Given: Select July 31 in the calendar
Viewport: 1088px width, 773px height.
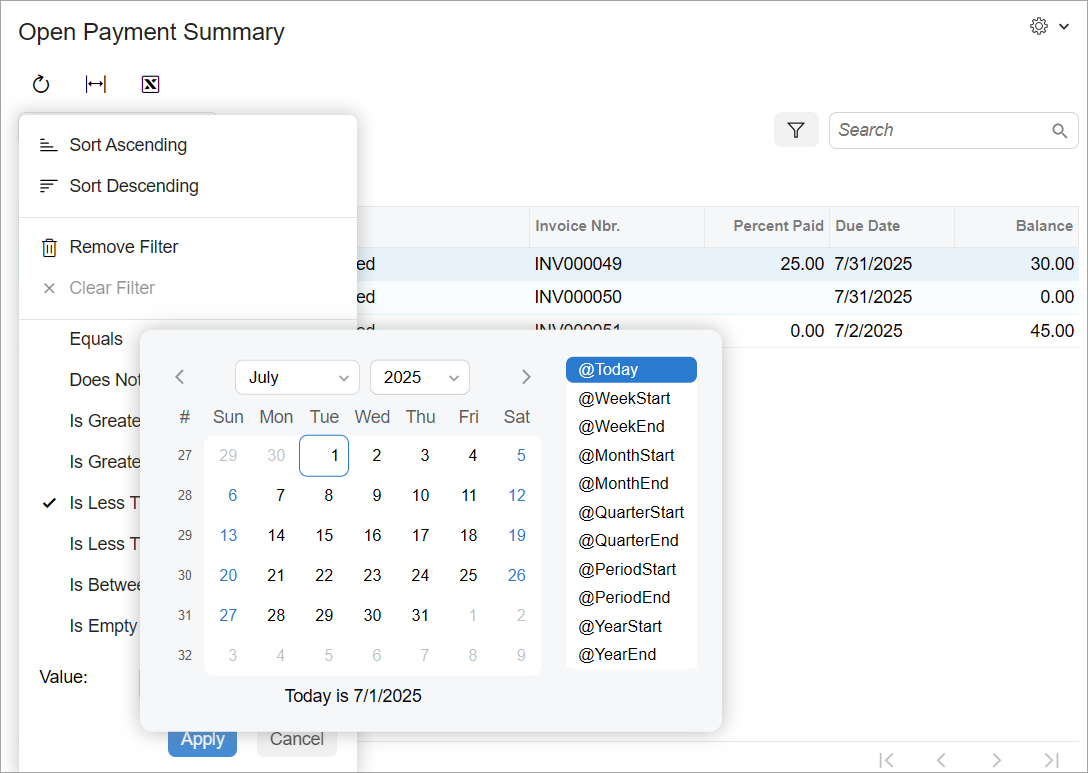Looking at the screenshot, I should (420, 615).
